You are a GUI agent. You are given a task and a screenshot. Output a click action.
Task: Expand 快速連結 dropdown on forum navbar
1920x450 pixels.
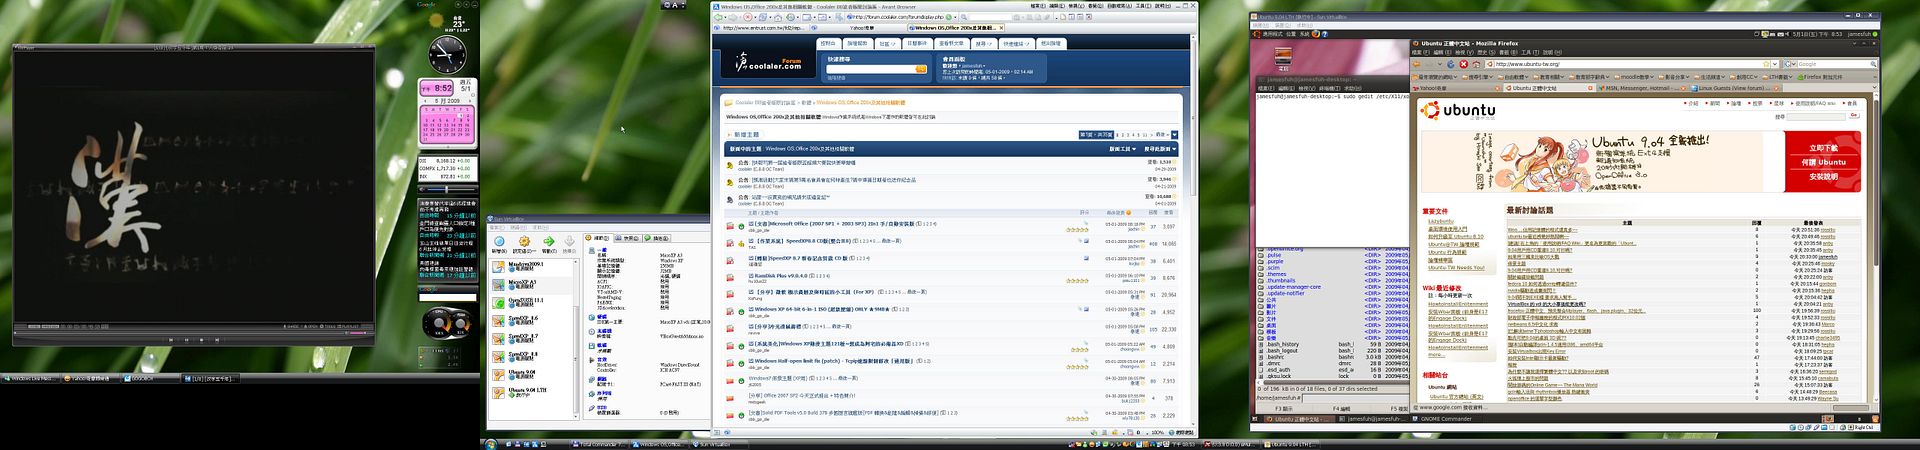coord(1017,43)
